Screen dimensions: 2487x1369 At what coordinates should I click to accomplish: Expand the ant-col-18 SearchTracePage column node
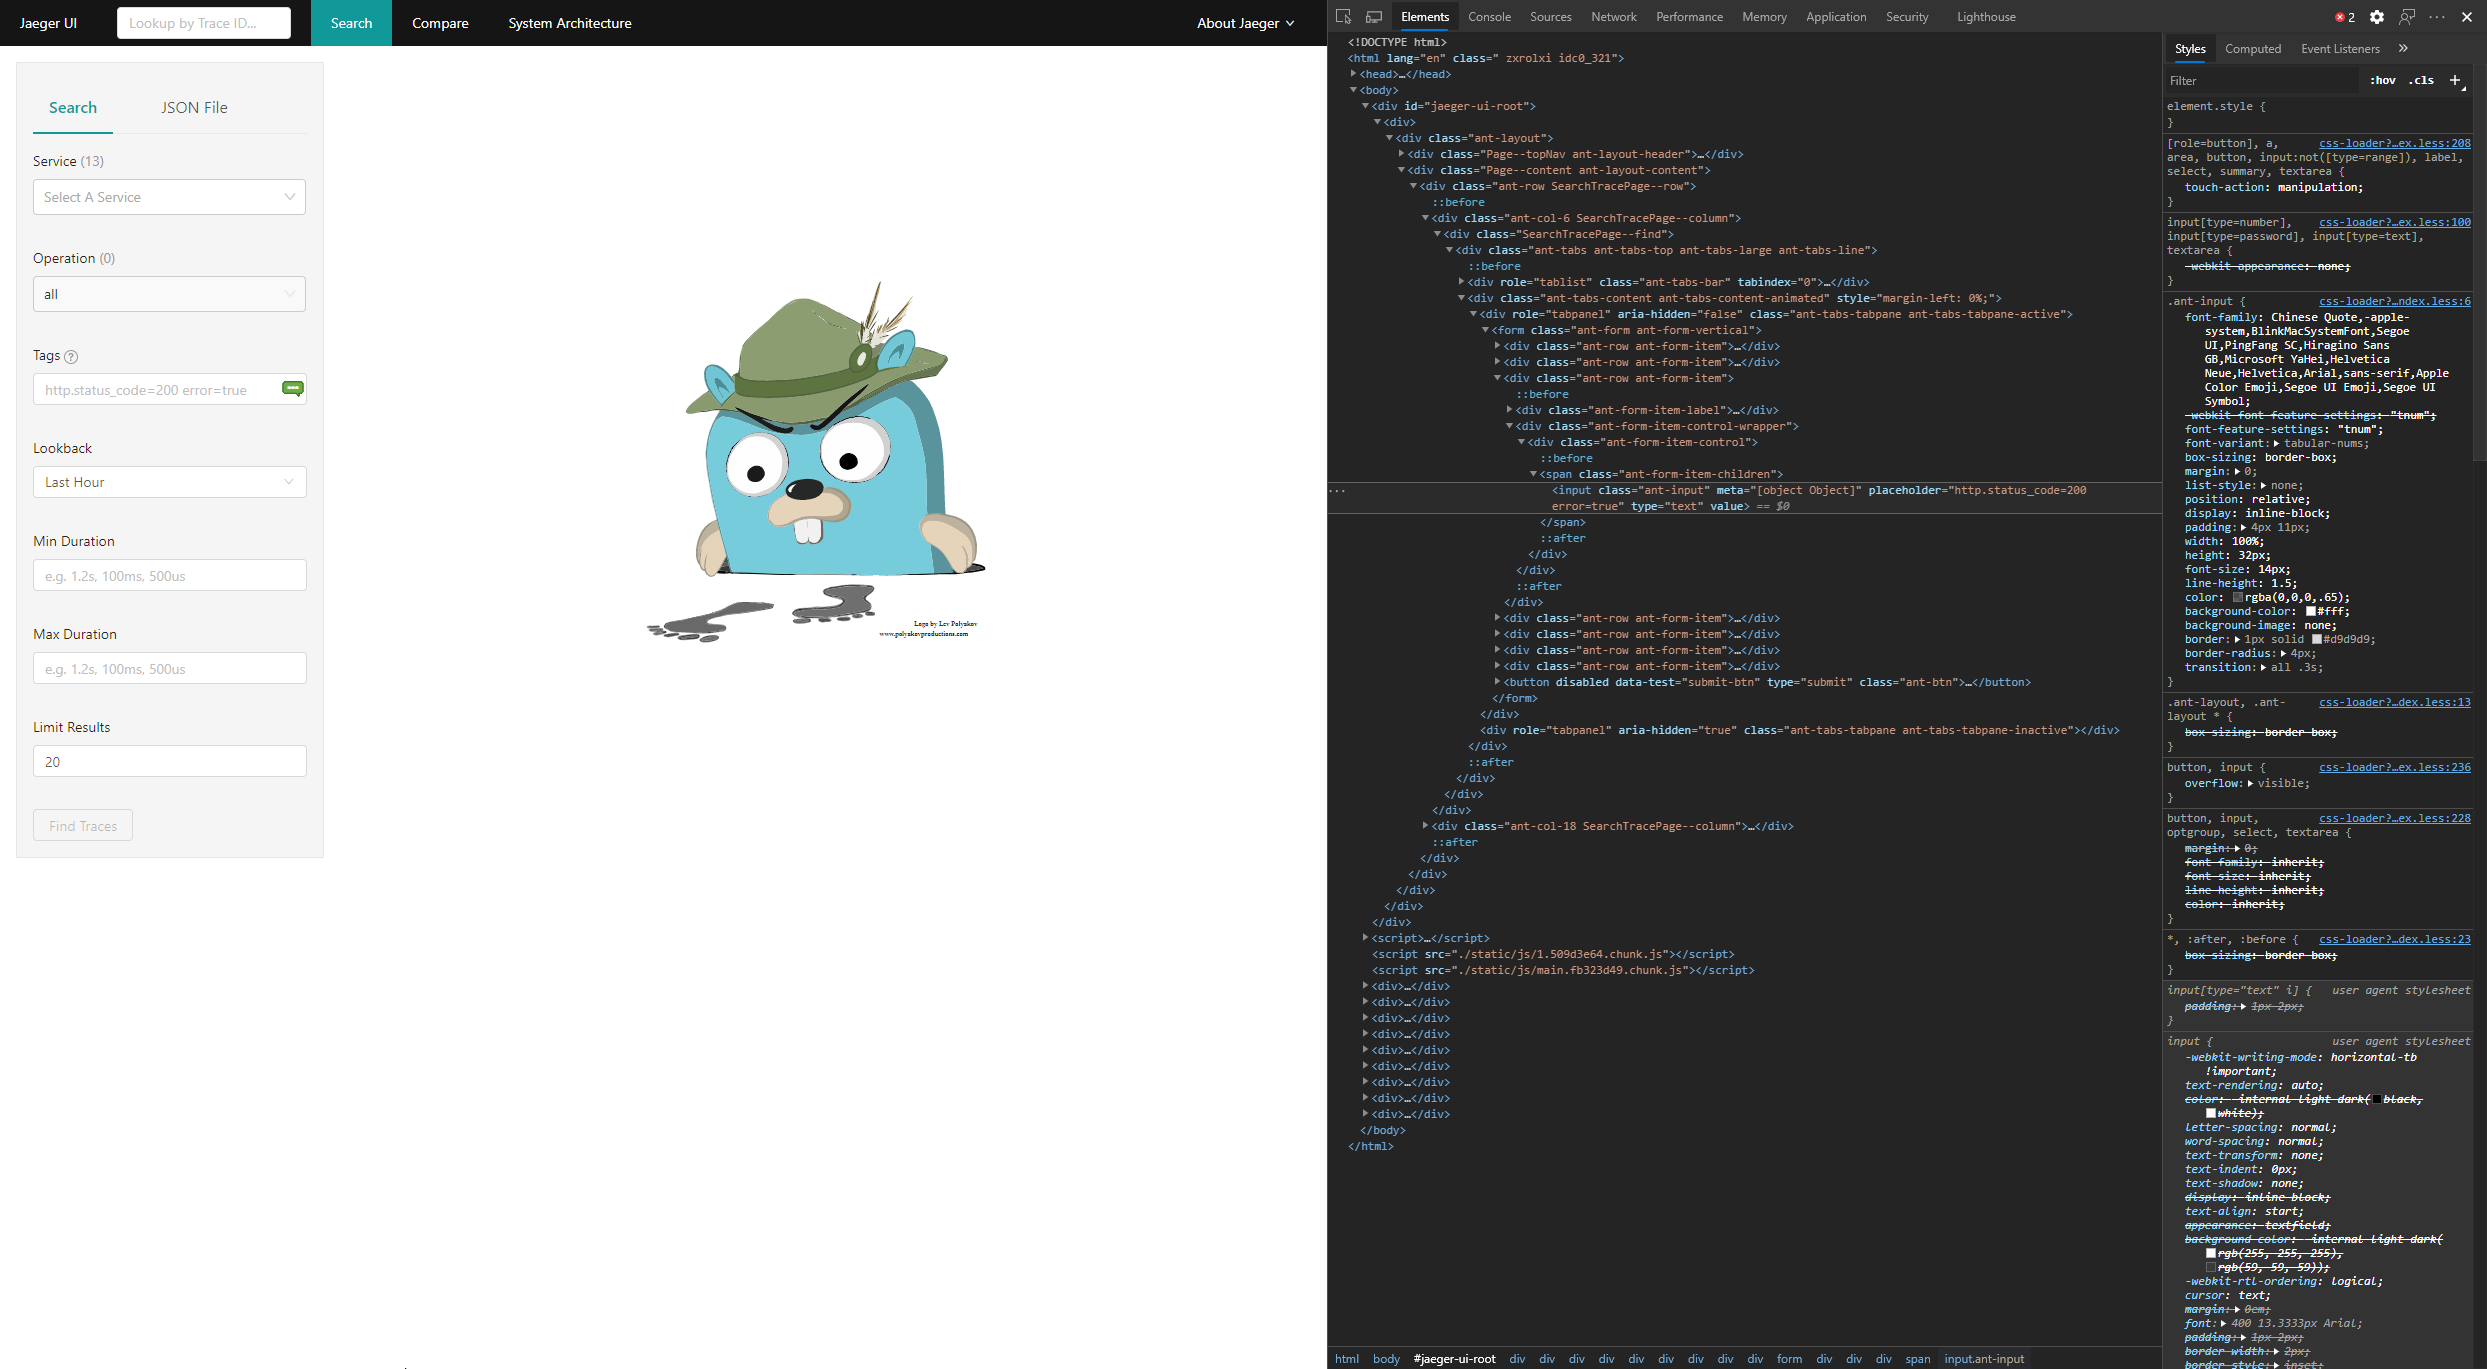1425,826
